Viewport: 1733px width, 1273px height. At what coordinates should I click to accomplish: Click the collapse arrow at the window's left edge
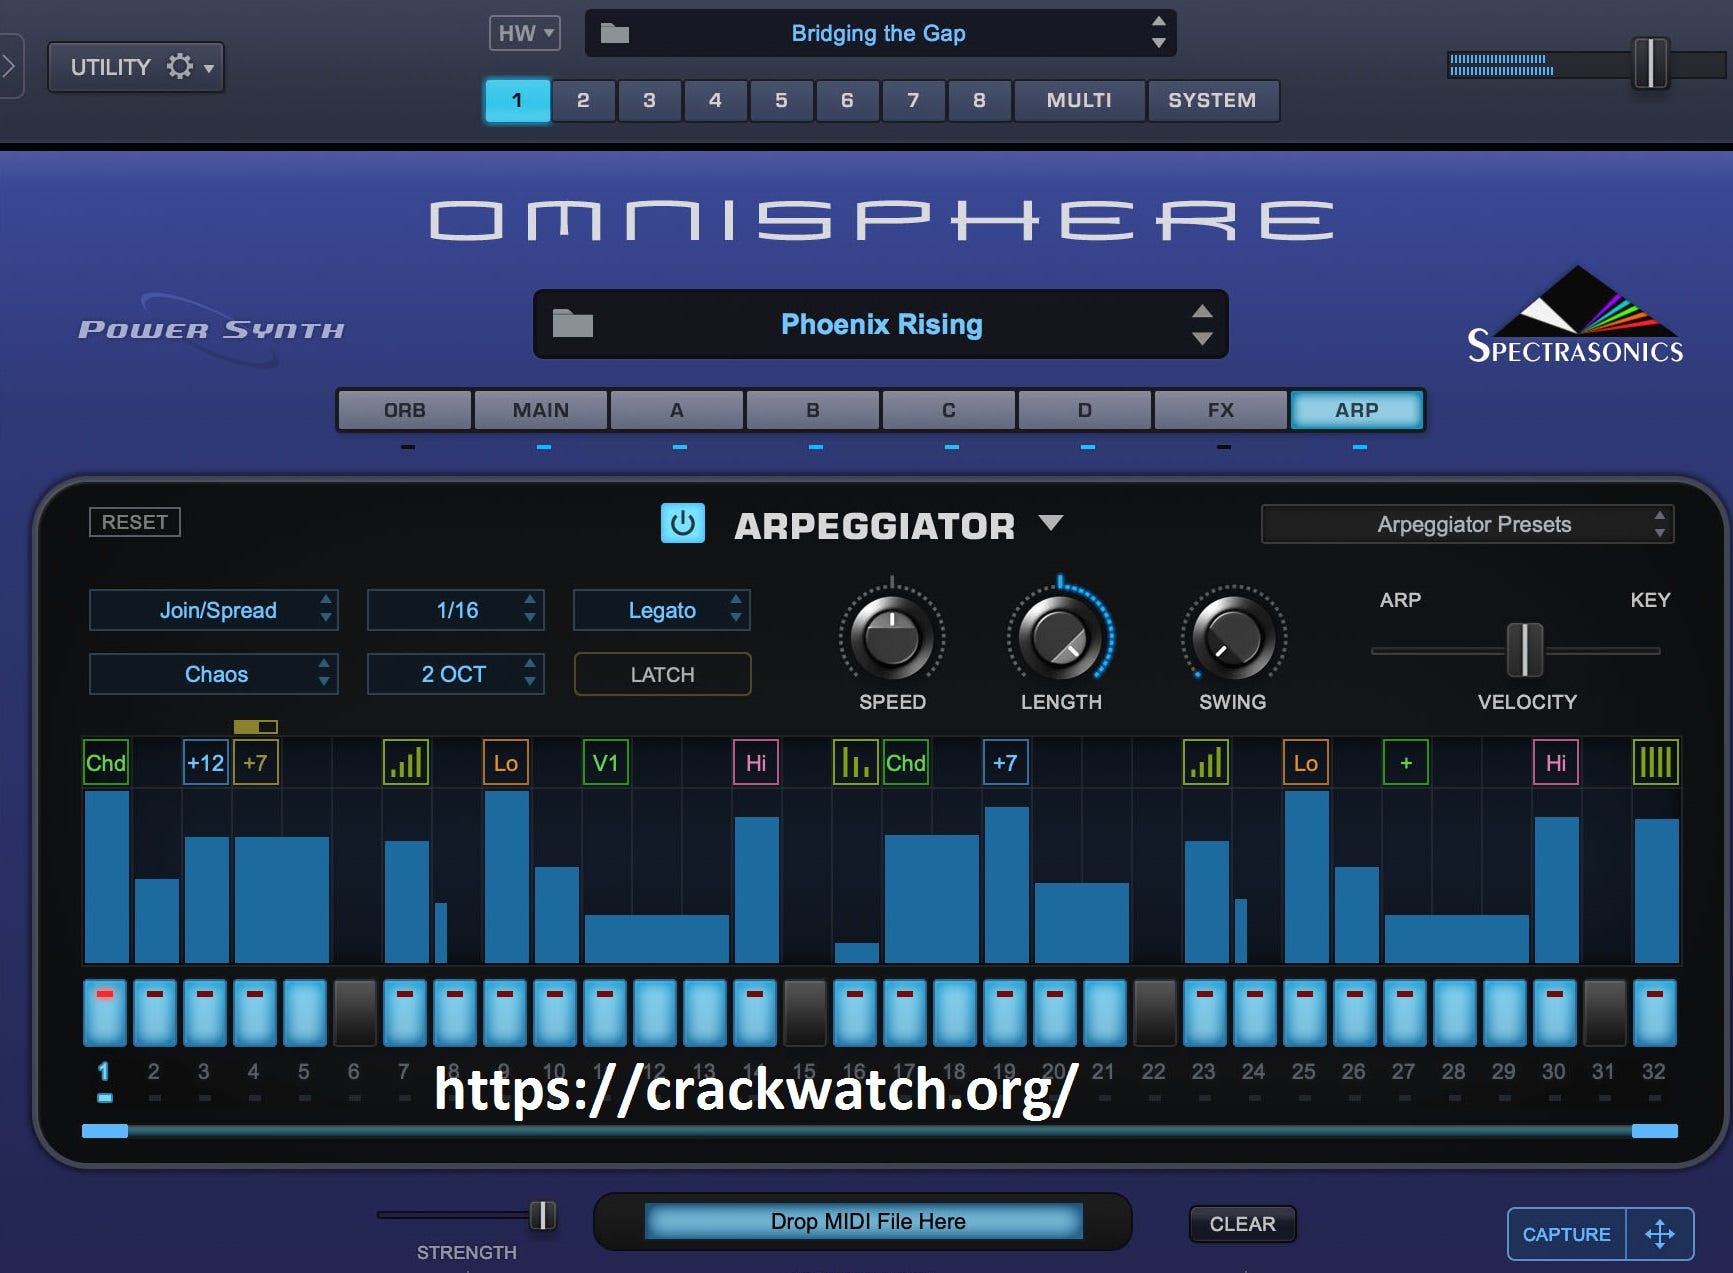tap(10, 66)
